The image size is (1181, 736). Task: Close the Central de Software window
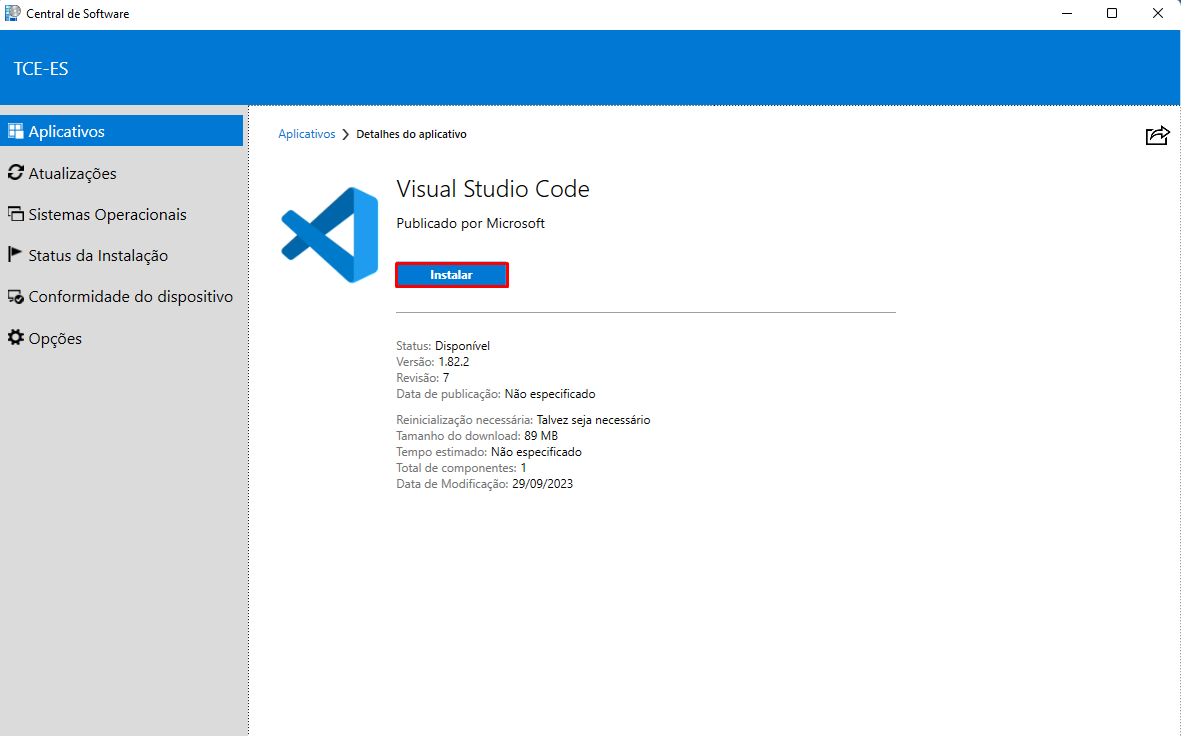point(1158,14)
